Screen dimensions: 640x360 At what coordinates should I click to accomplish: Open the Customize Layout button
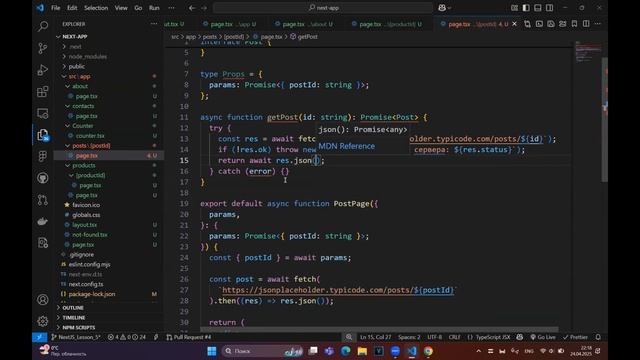514,8
